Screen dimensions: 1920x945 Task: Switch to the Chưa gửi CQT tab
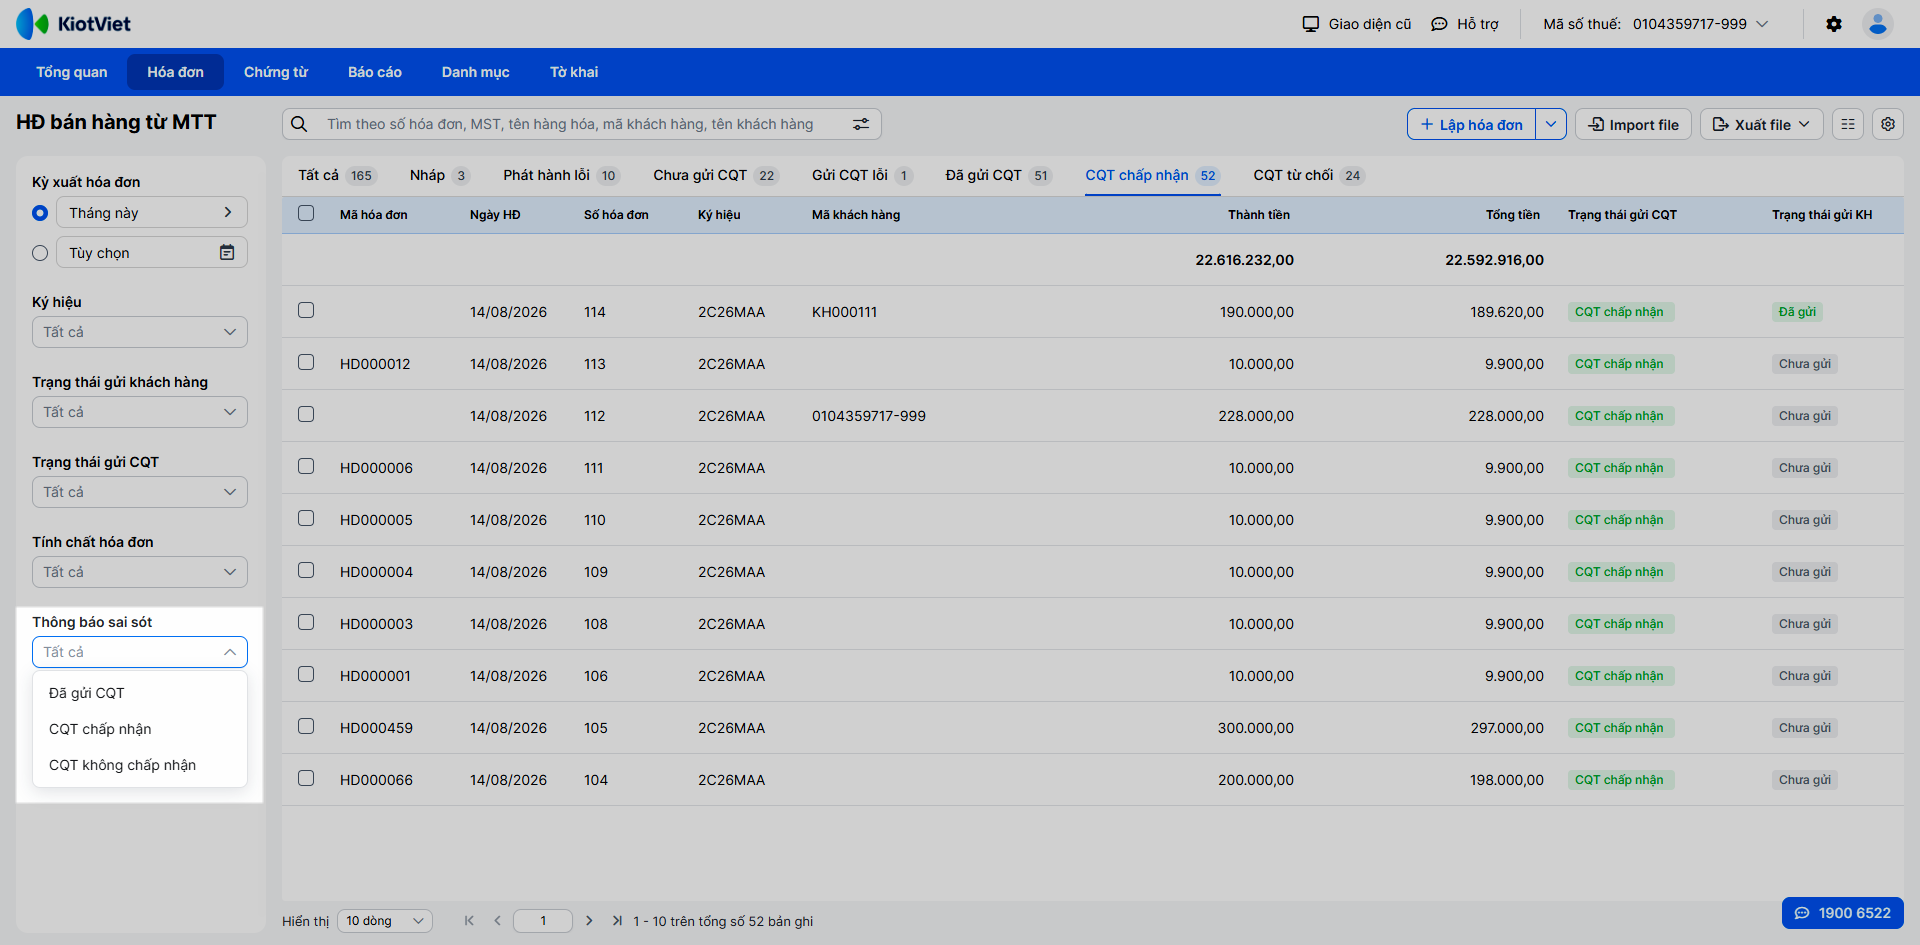[x=716, y=175]
